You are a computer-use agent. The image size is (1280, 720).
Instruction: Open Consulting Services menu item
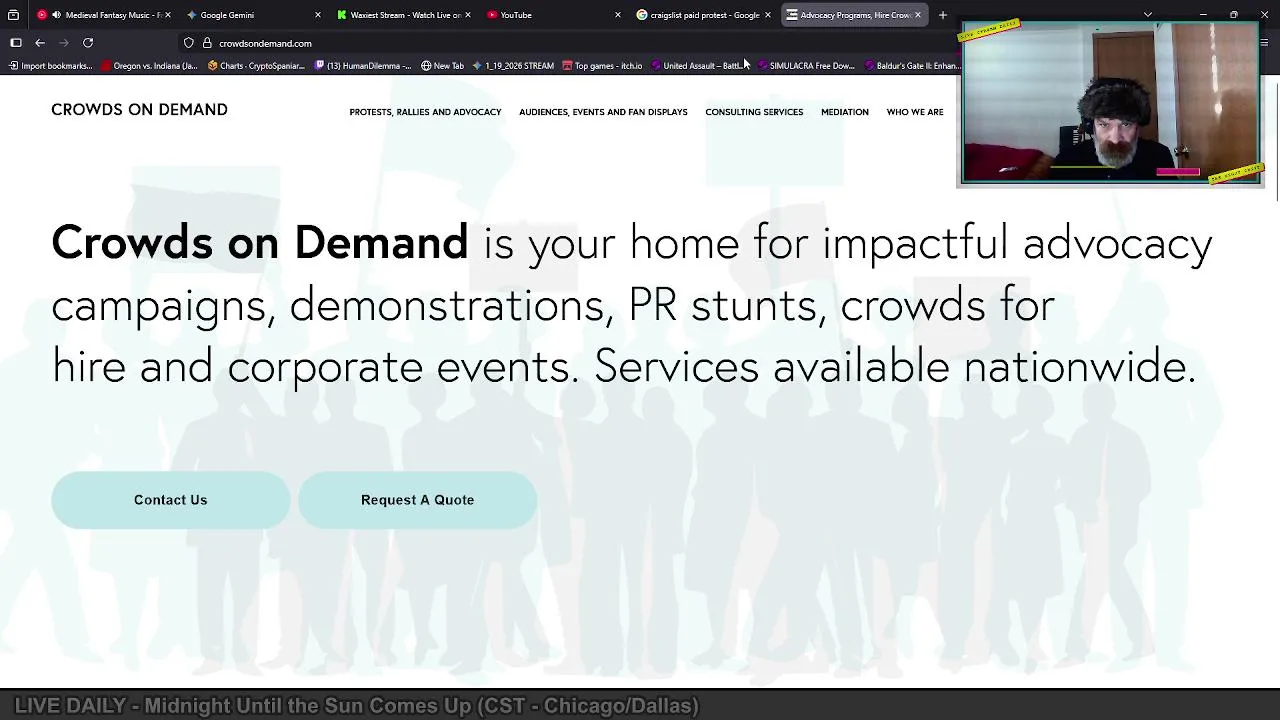pos(754,112)
